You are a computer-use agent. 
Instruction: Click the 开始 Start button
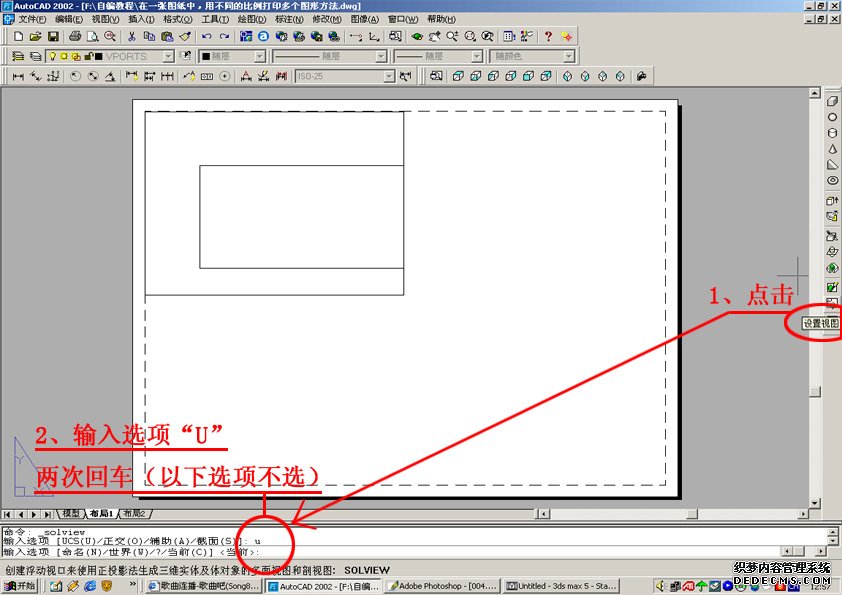(x=19, y=587)
